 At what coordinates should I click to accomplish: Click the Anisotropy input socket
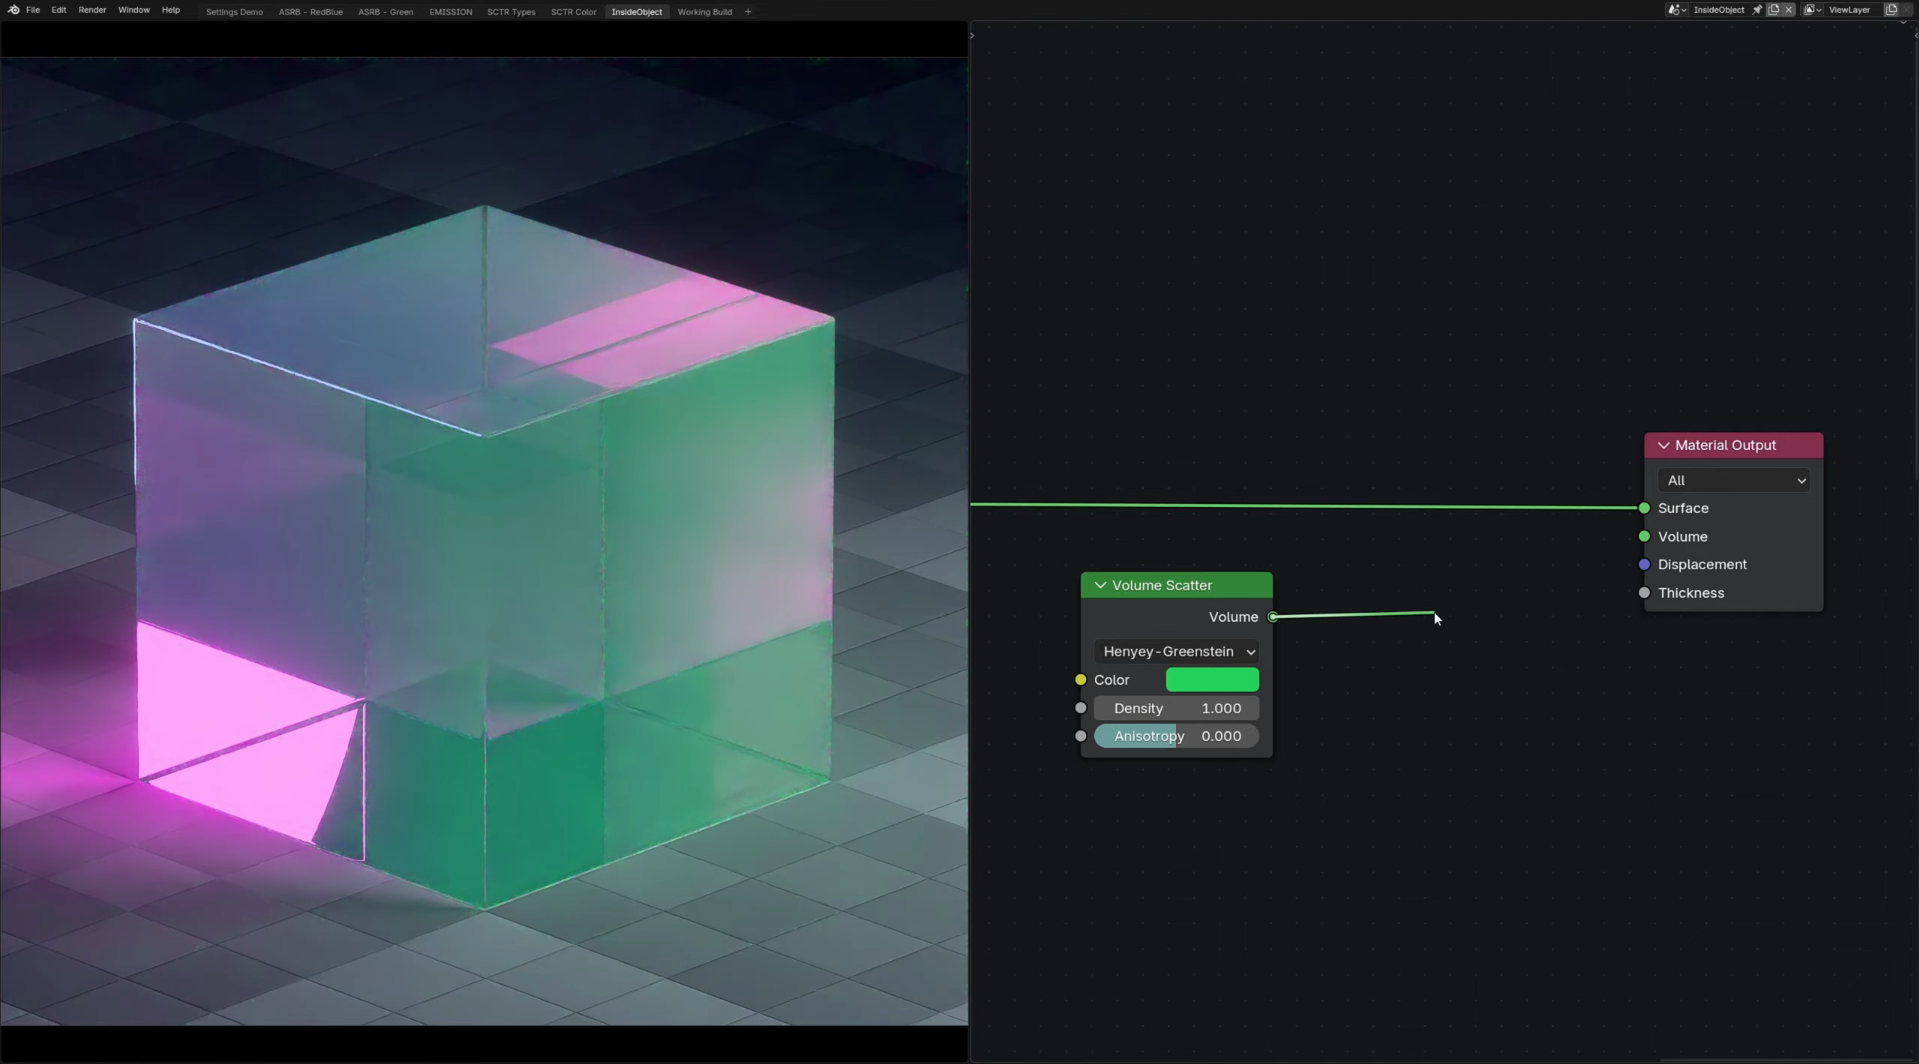coord(1080,736)
